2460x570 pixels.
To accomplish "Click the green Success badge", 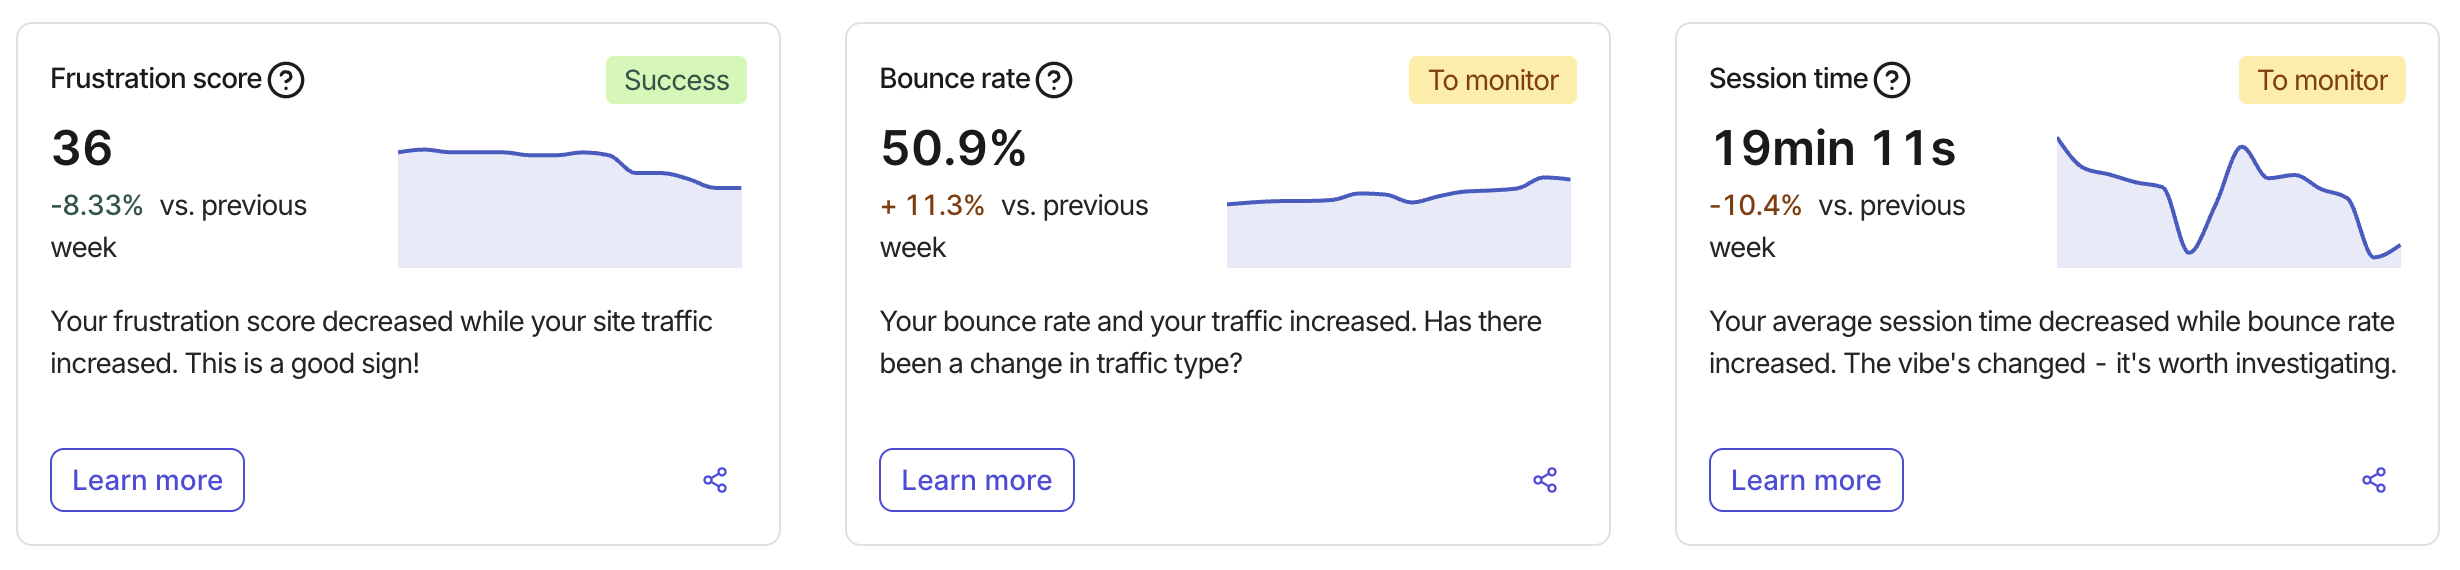I will point(676,80).
